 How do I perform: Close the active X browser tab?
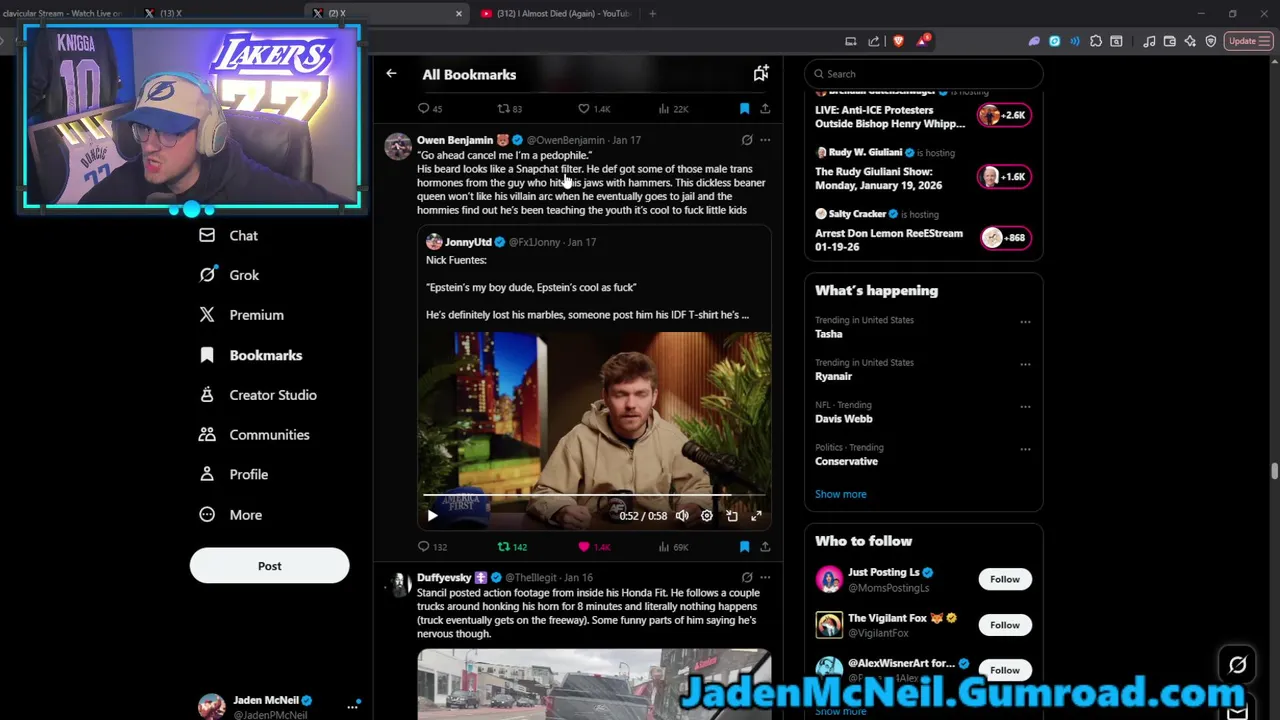tap(459, 13)
